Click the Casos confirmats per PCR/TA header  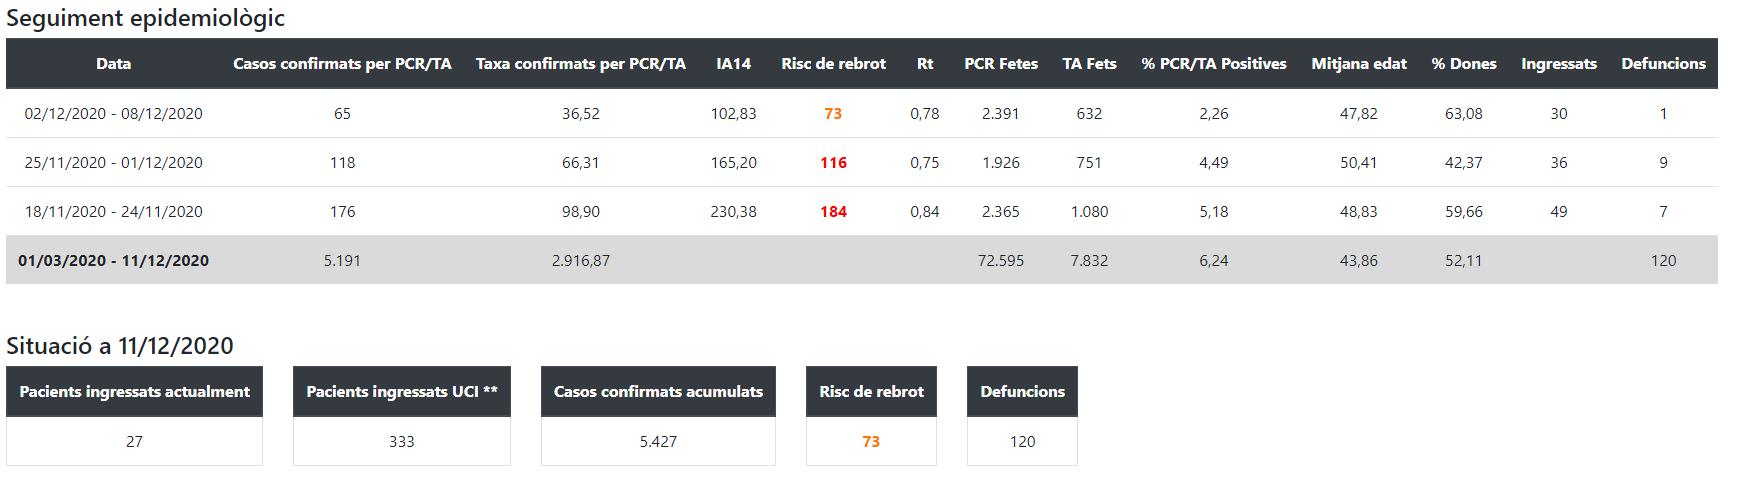click(x=342, y=64)
